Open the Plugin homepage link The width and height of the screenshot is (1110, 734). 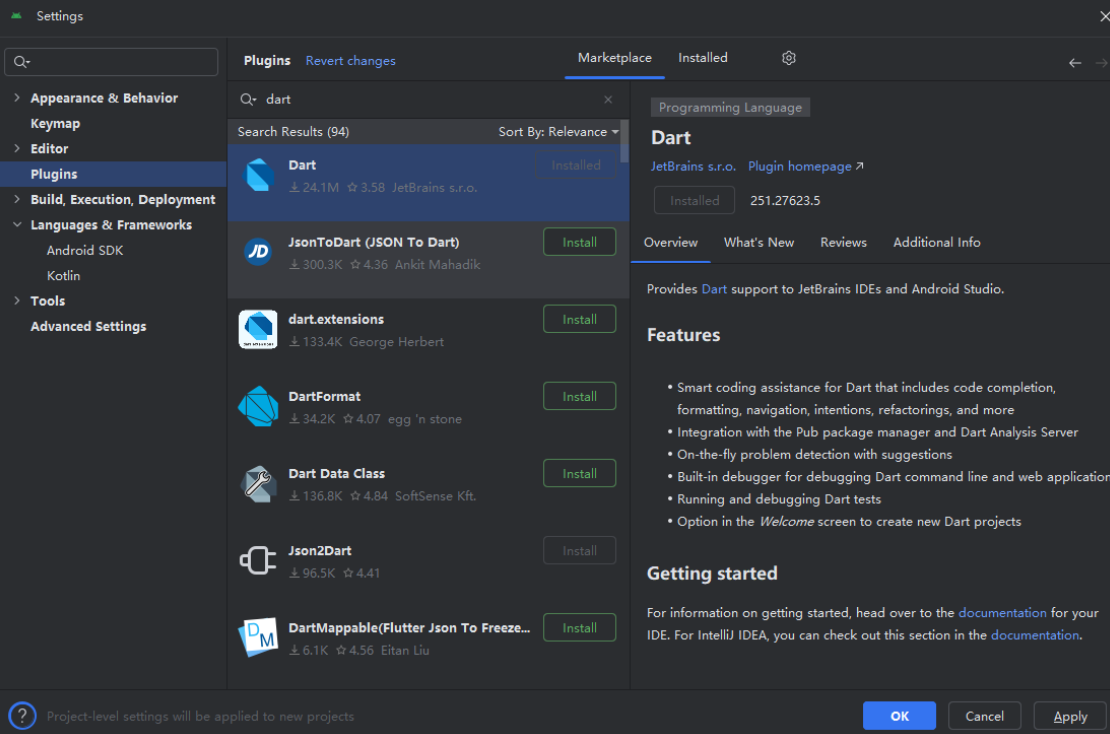click(x=806, y=166)
